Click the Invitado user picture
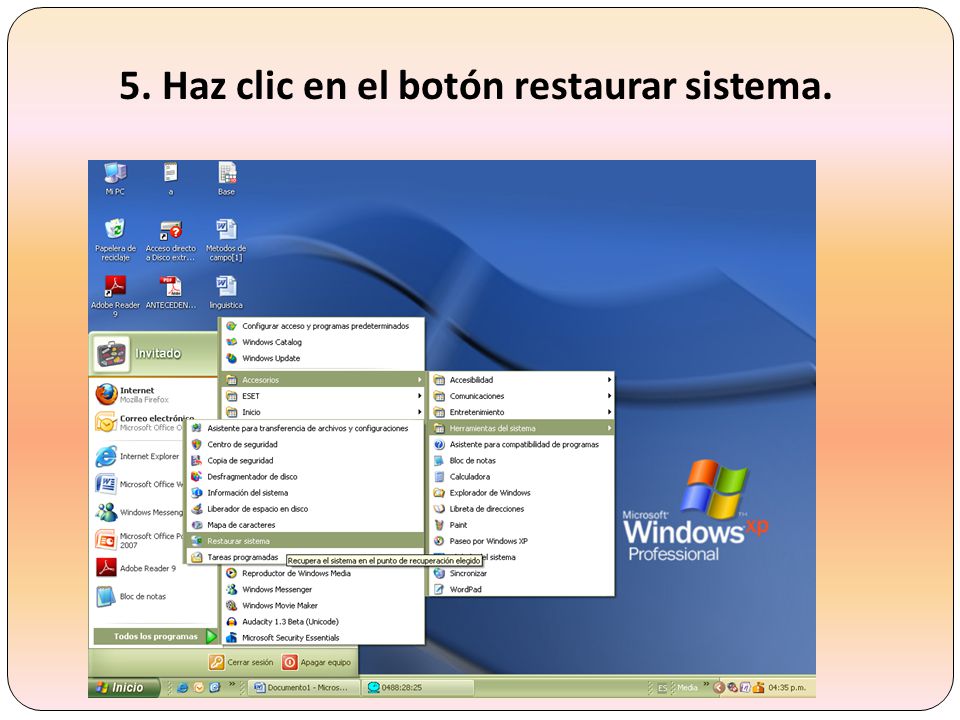Screen dimensions: 960x720 112,354
